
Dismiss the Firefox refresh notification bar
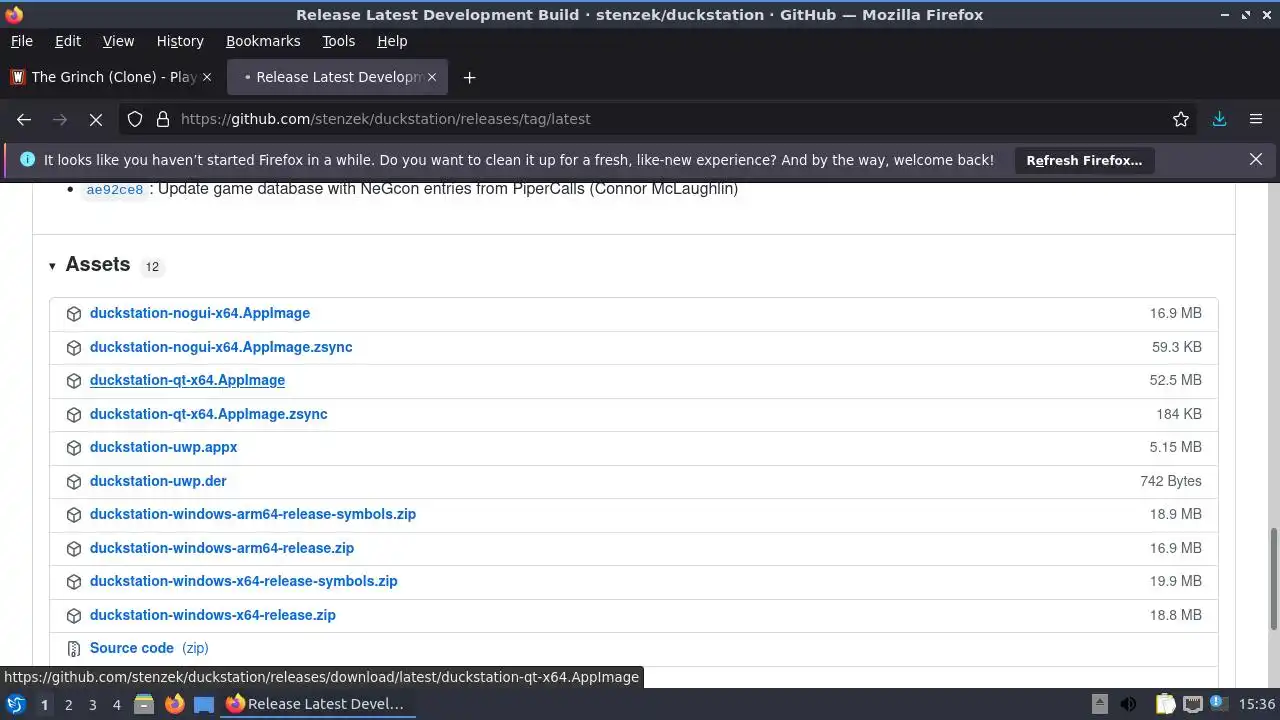[1256, 159]
